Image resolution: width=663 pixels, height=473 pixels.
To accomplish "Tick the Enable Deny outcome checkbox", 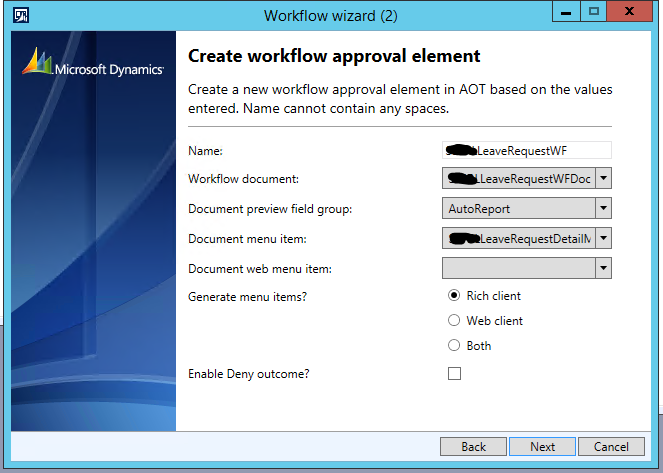I will pyautogui.click(x=455, y=374).
